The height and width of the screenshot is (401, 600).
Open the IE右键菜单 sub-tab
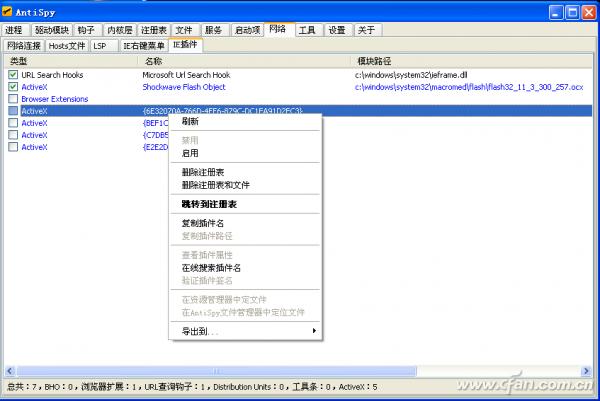point(145,46)
